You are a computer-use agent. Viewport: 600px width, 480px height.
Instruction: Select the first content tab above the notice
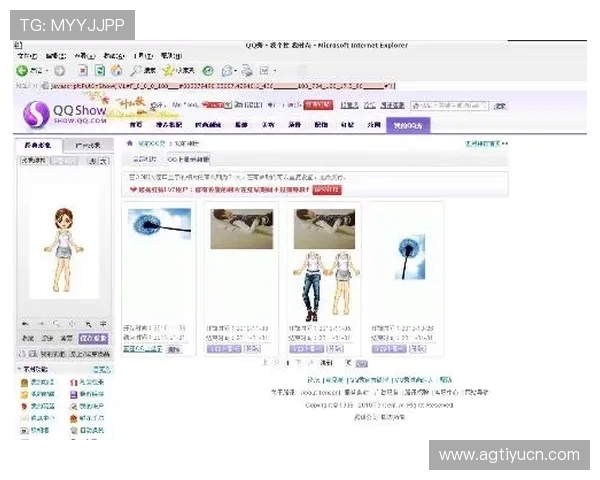pos(144,159)
